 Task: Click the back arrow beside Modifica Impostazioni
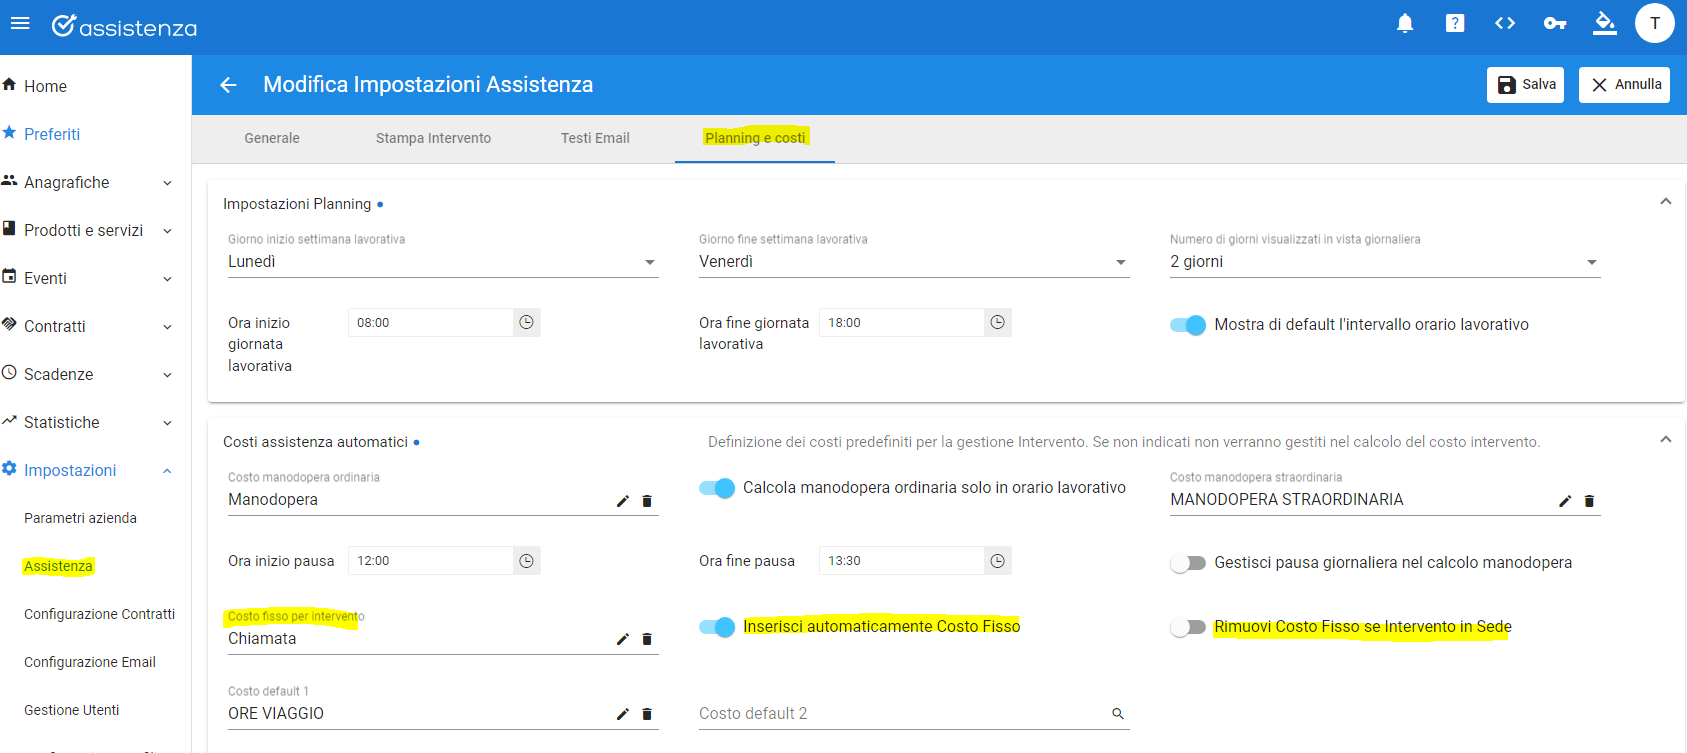click(x=228, y=85)
